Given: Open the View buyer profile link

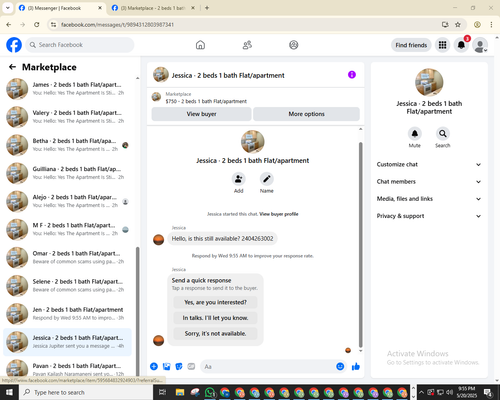Looking at the screenshot, I should [279, 214].
